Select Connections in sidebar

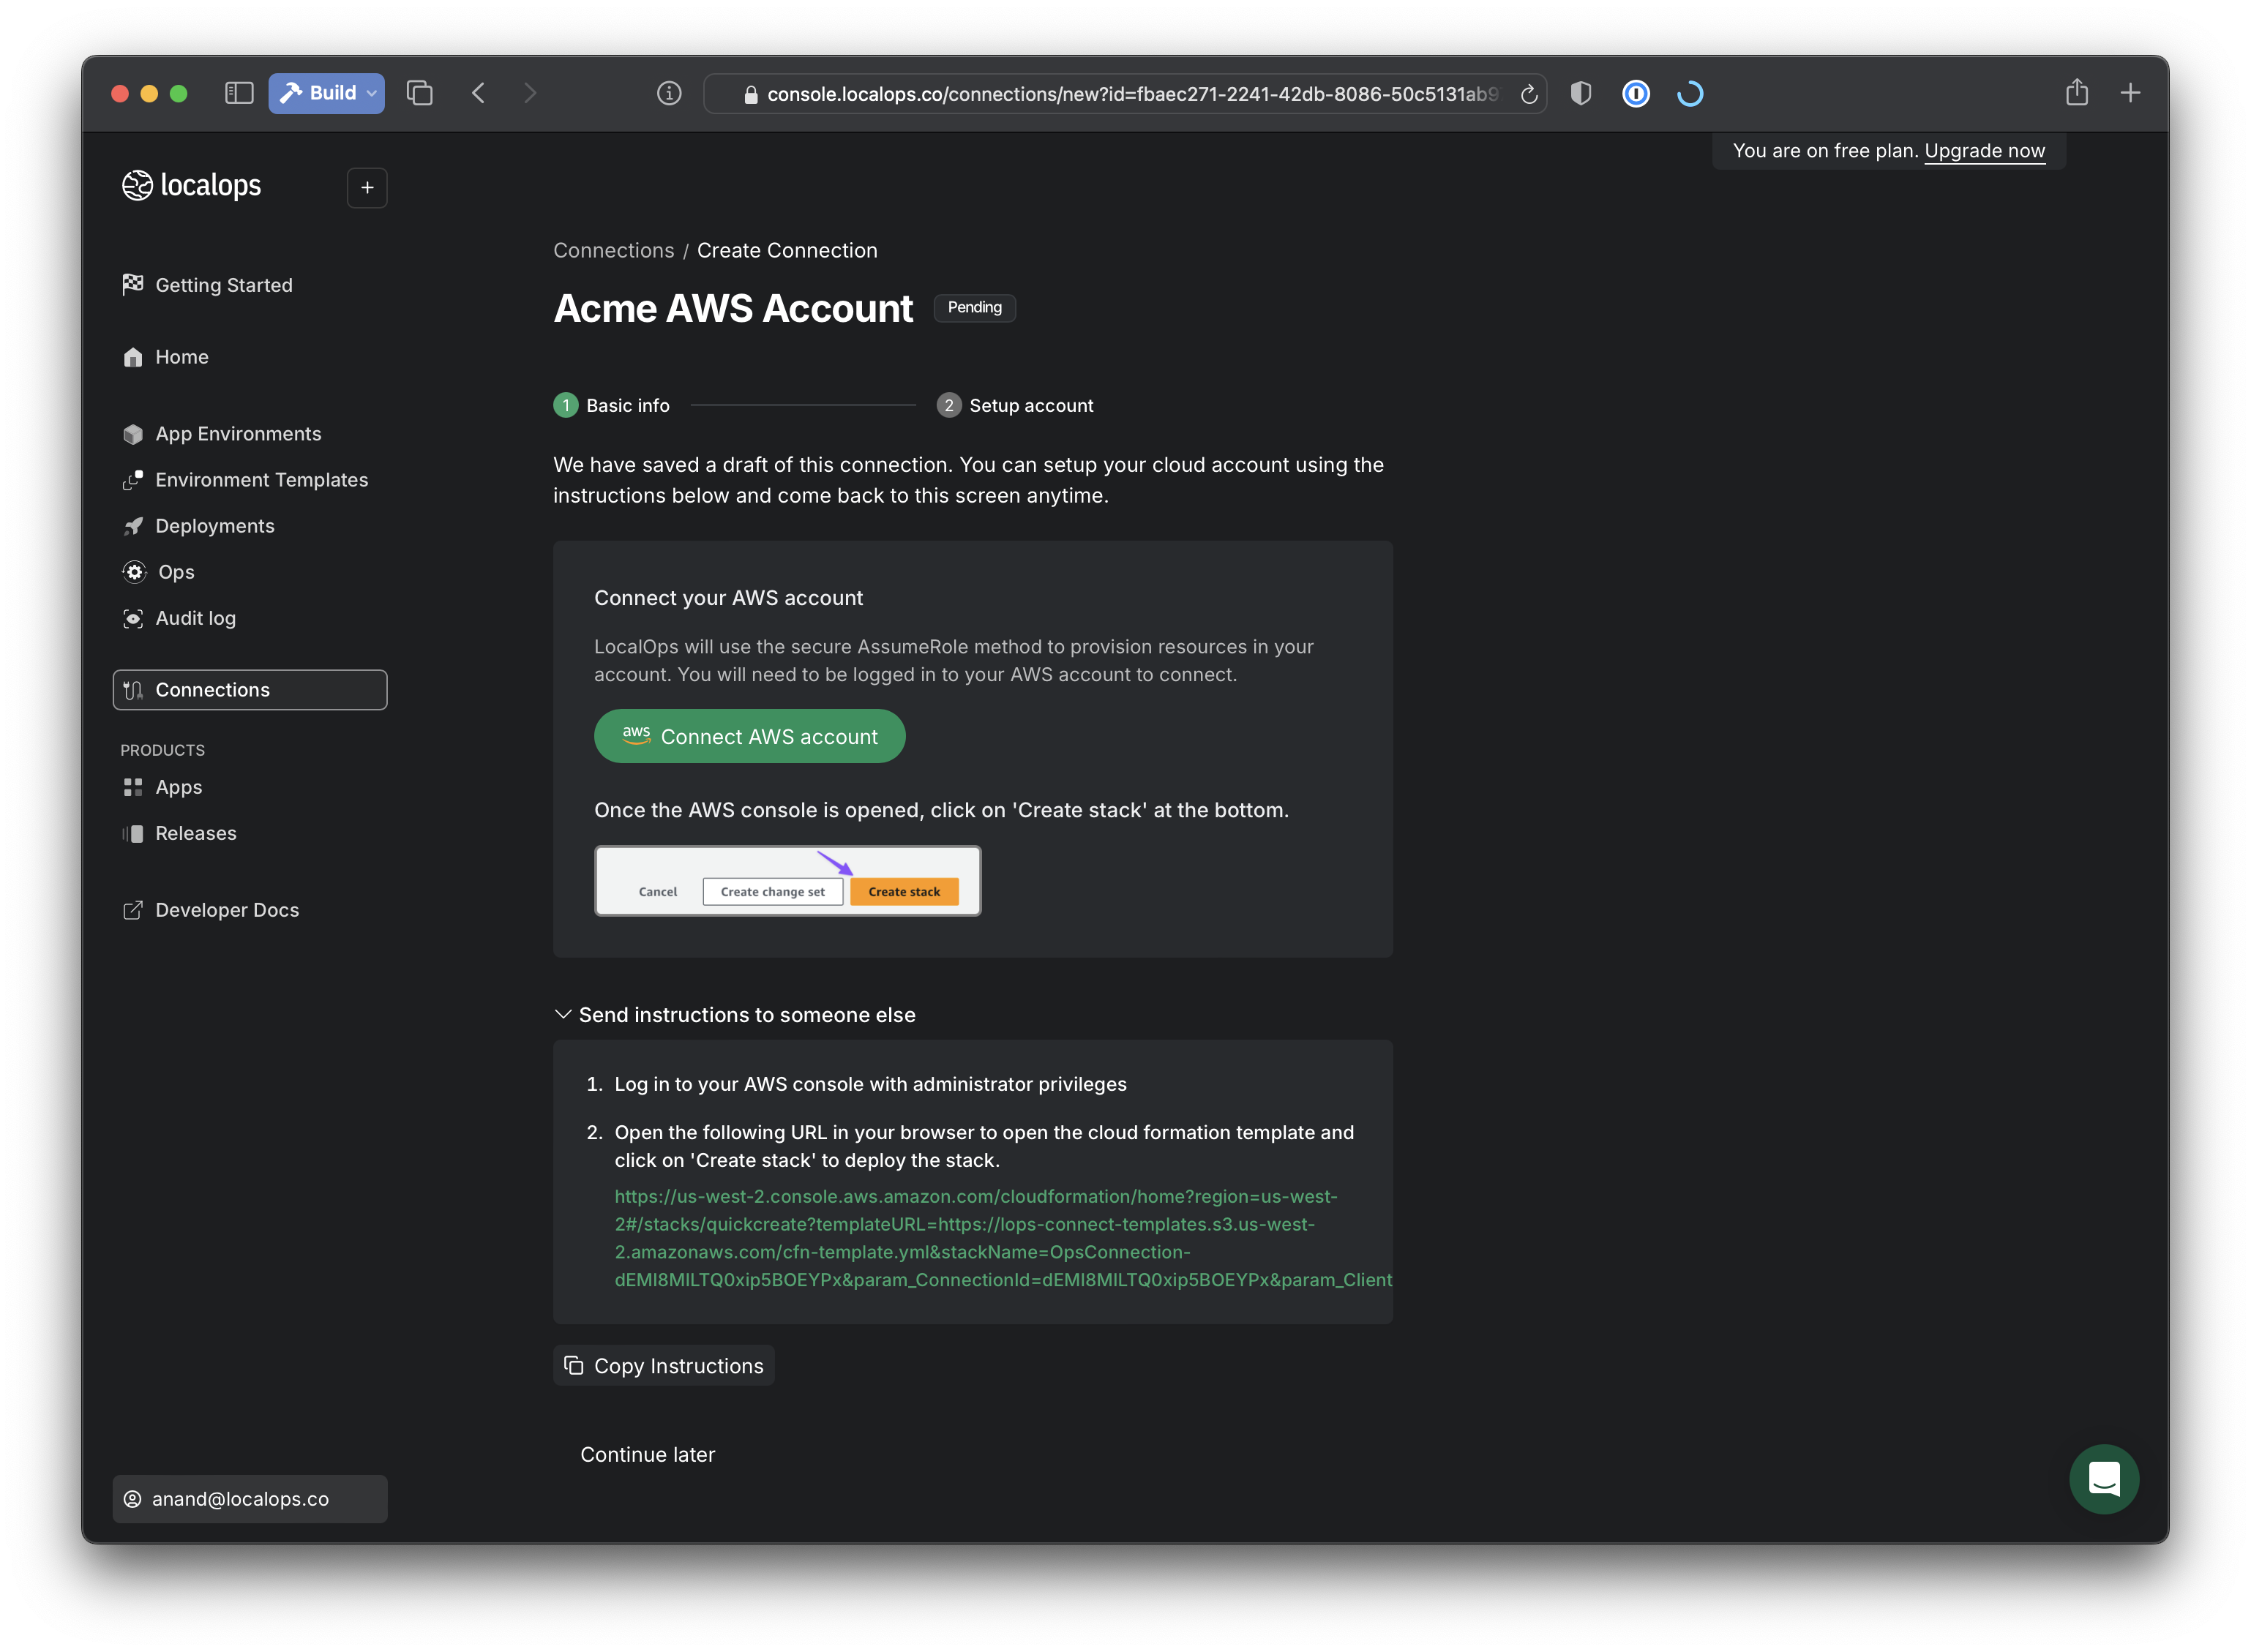tap(250, 690)
